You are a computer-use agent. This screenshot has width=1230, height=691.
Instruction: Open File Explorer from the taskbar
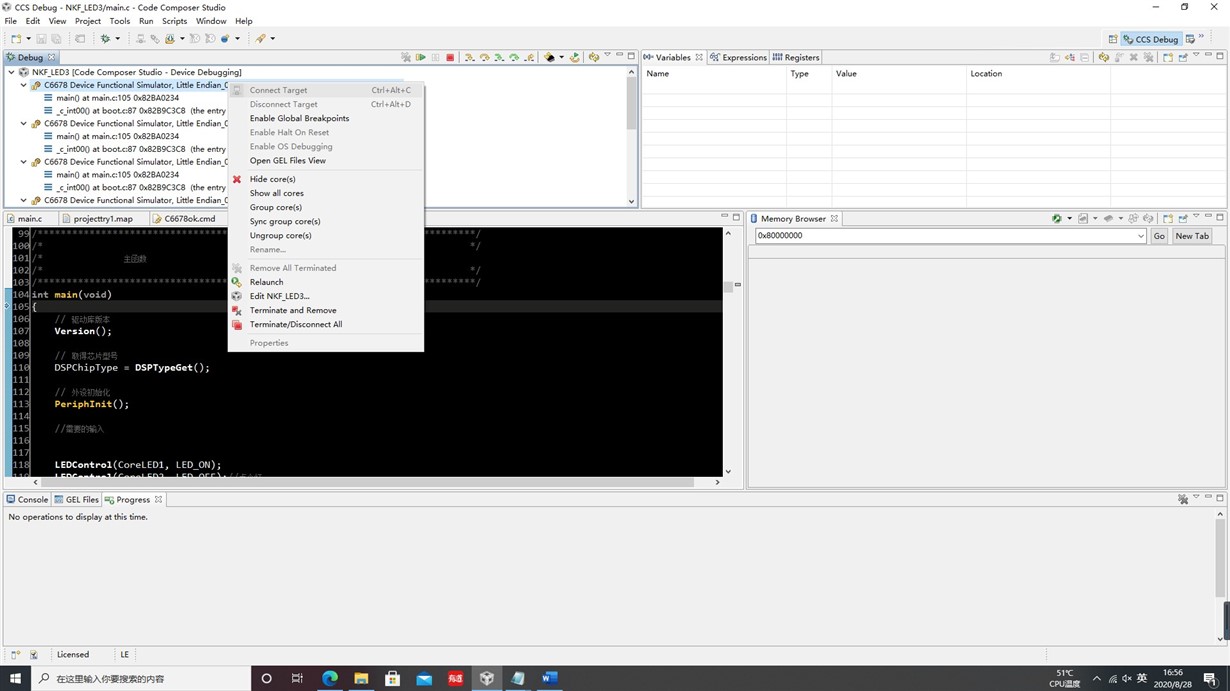(361, 678)
